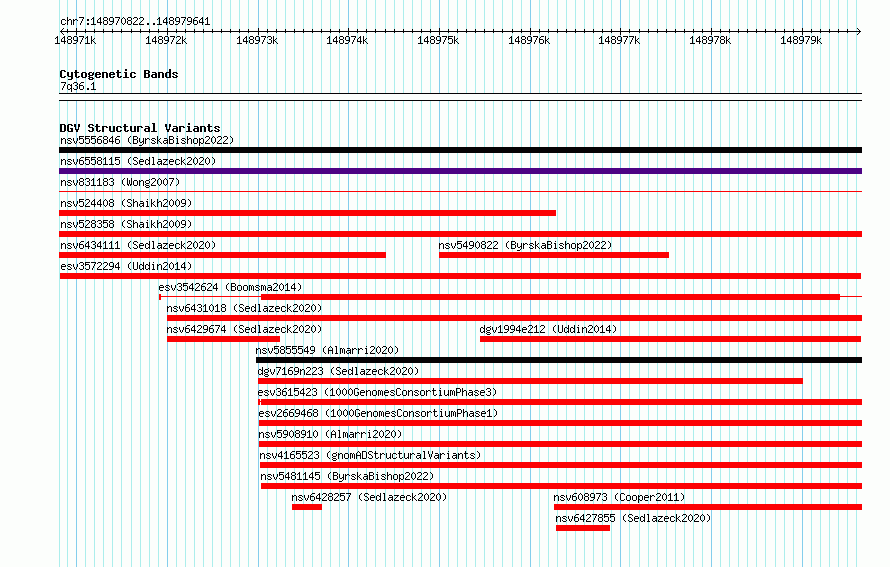The image size is (890, 567).
Task: Click the purple nsv6558115 variant bar
Action: [x=460, y=171]
